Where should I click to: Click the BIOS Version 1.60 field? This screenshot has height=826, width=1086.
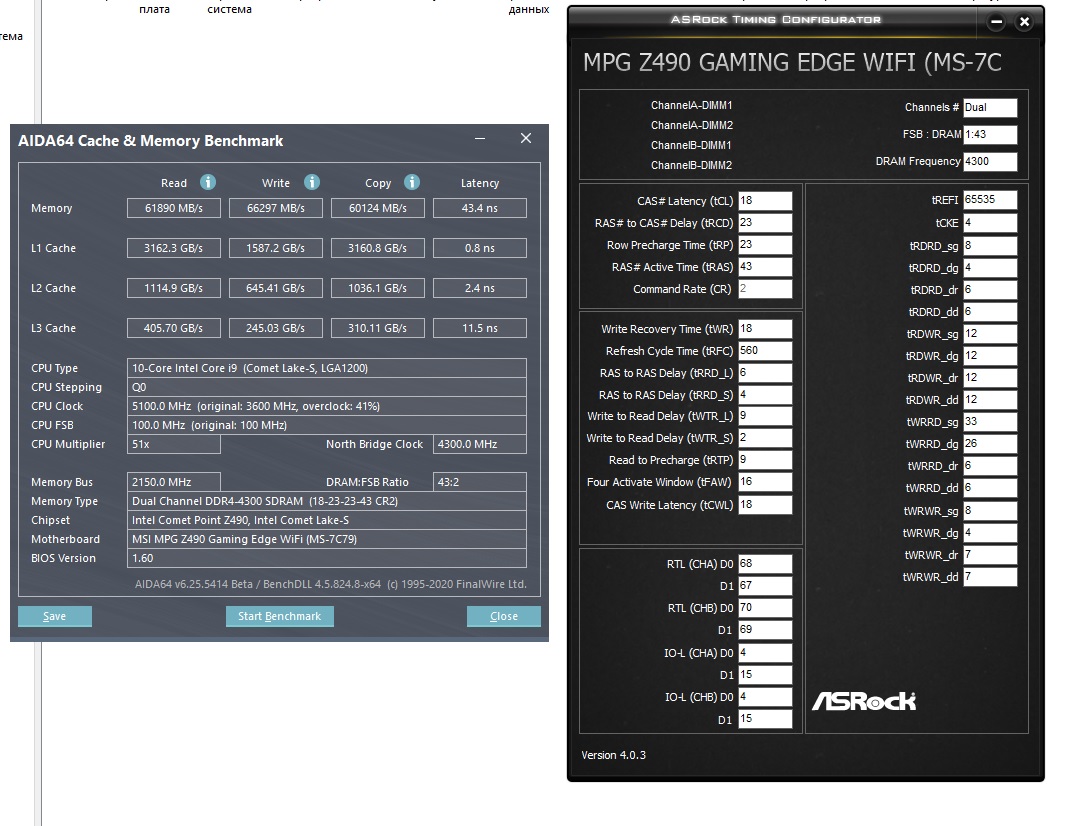click(x=327, y=558)
